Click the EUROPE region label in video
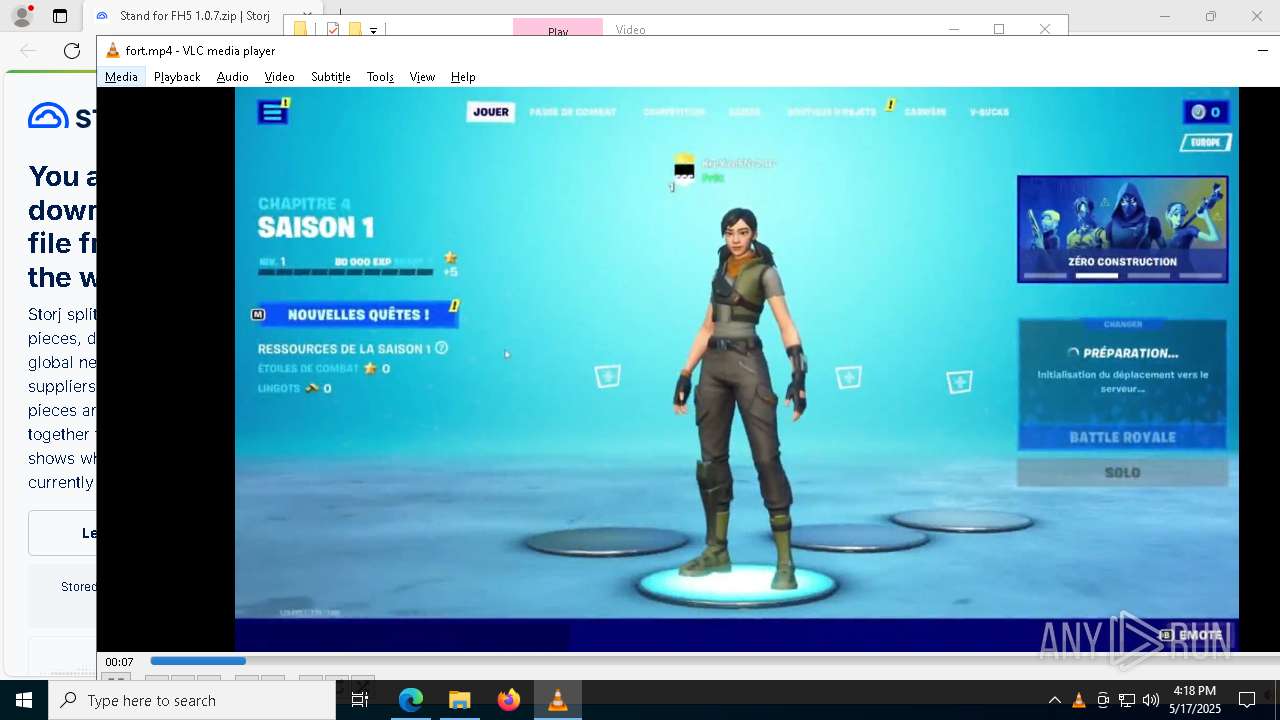 [x=1205, y=143]
